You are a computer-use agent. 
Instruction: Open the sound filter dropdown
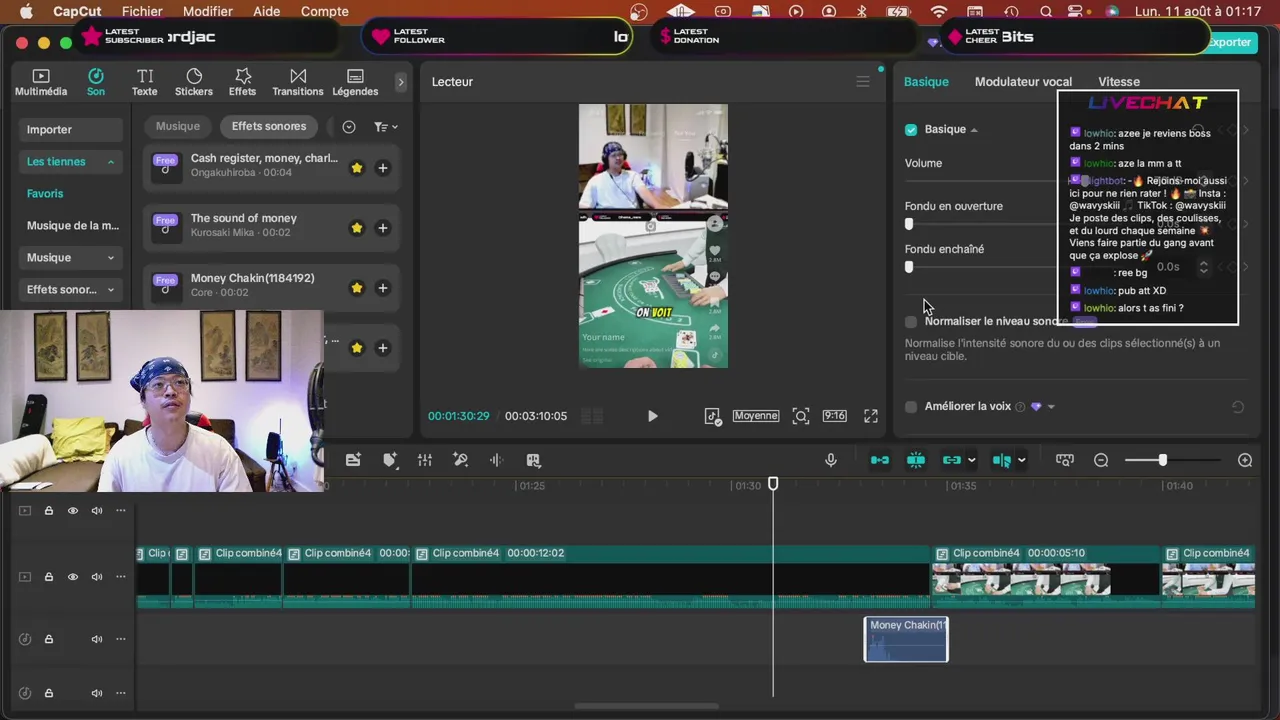pyautogui.click(x=385, y=127)
